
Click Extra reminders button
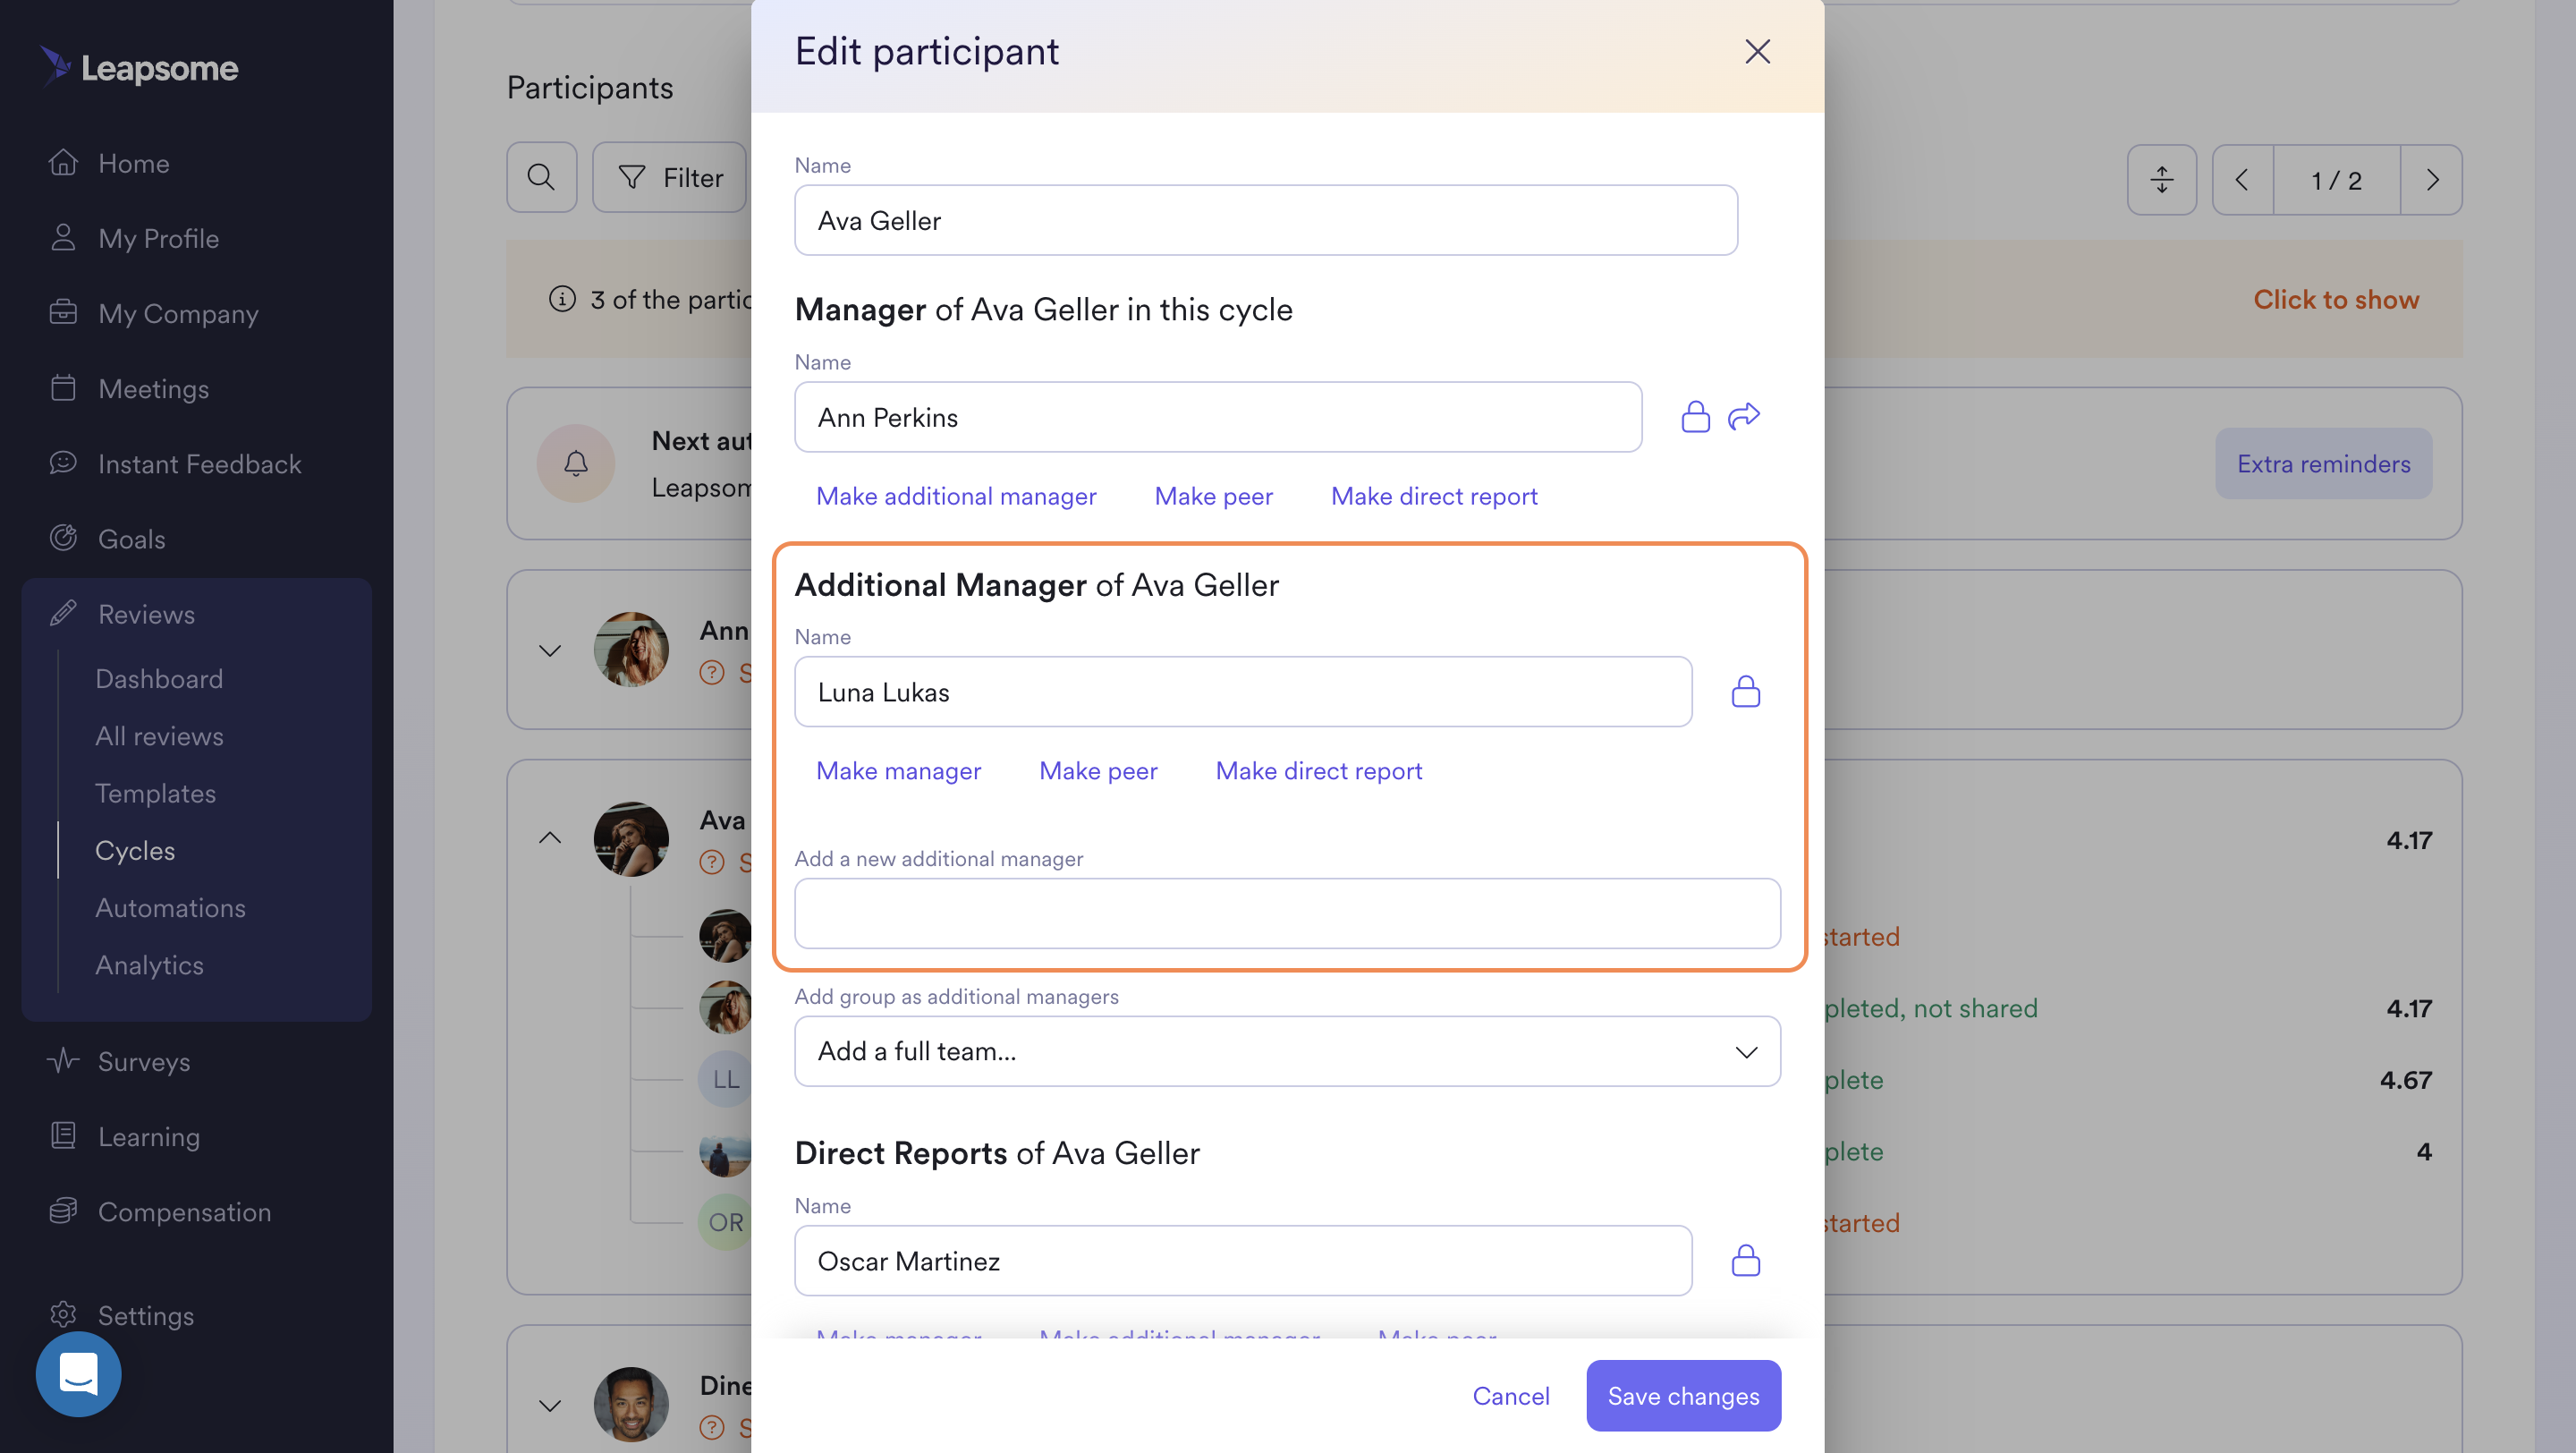coord(2323,463)
